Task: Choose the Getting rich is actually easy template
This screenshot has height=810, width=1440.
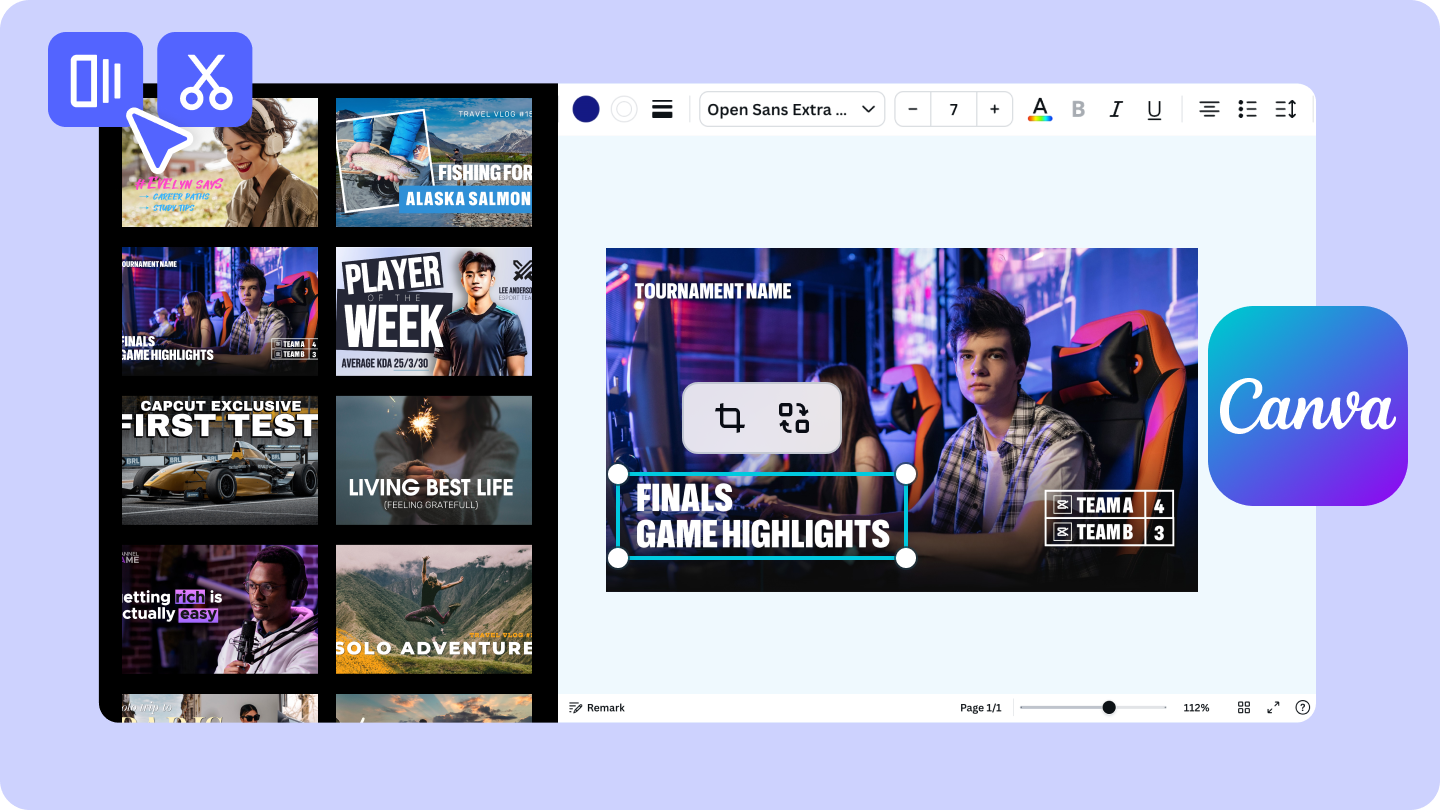Action: (220, 609)
